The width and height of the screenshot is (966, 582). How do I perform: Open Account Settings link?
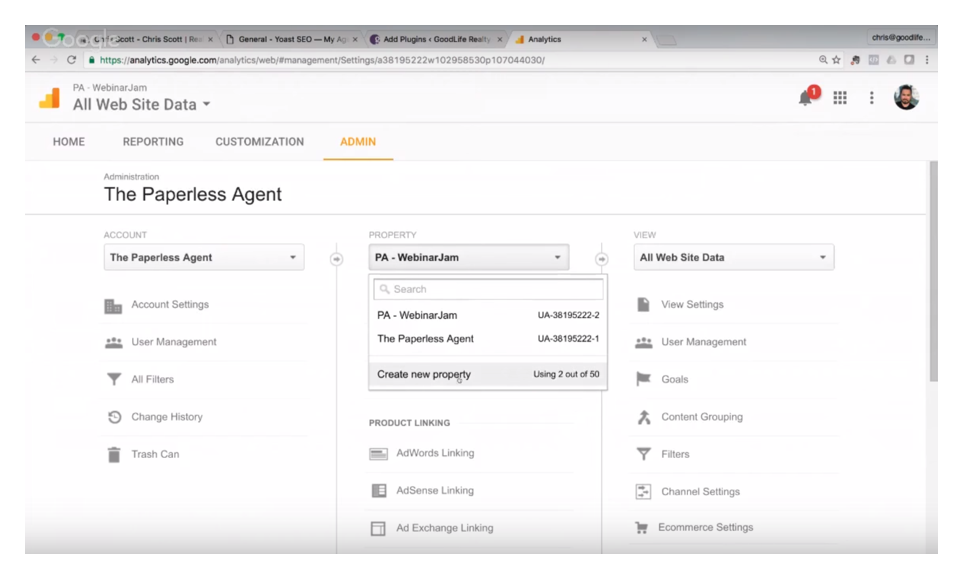[170, 305]
